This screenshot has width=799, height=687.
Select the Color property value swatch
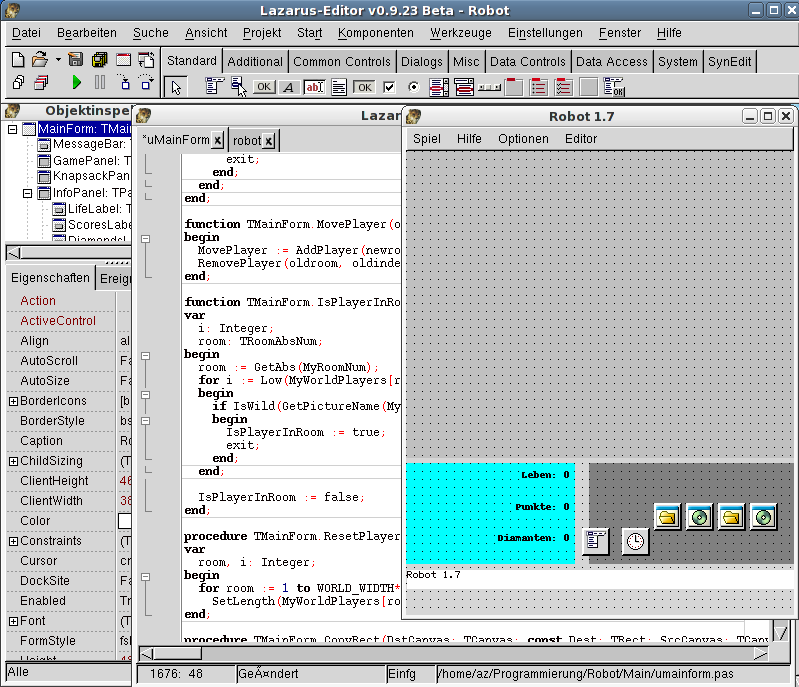(124, 521)
